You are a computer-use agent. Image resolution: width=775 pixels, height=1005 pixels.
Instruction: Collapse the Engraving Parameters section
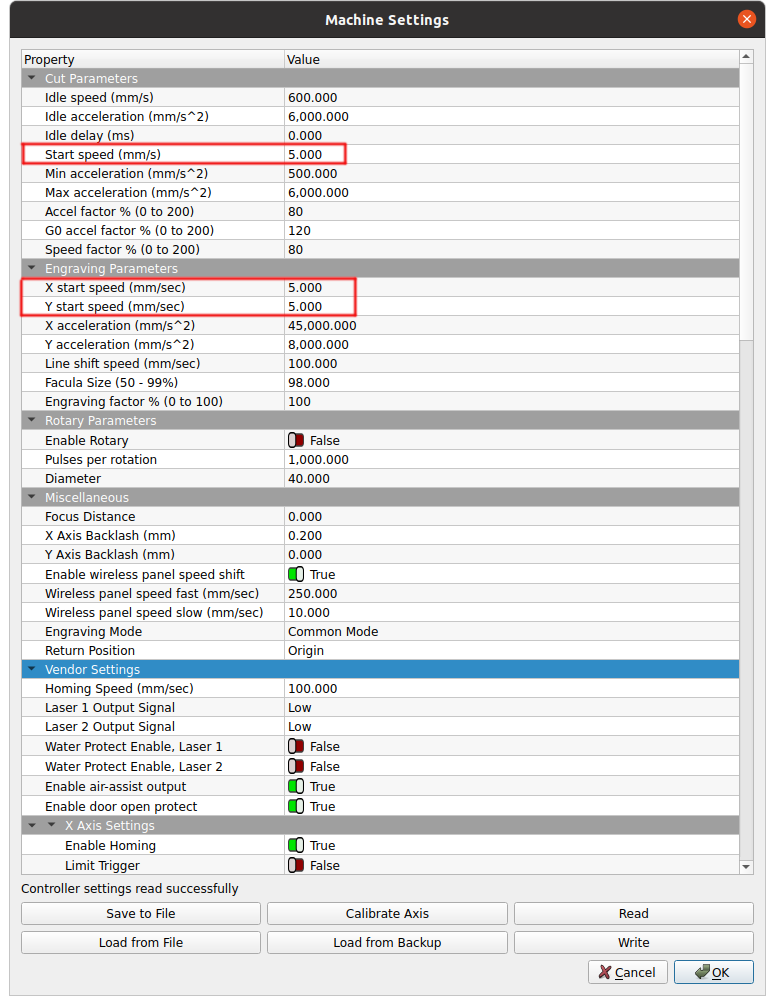tap(32, 269)
